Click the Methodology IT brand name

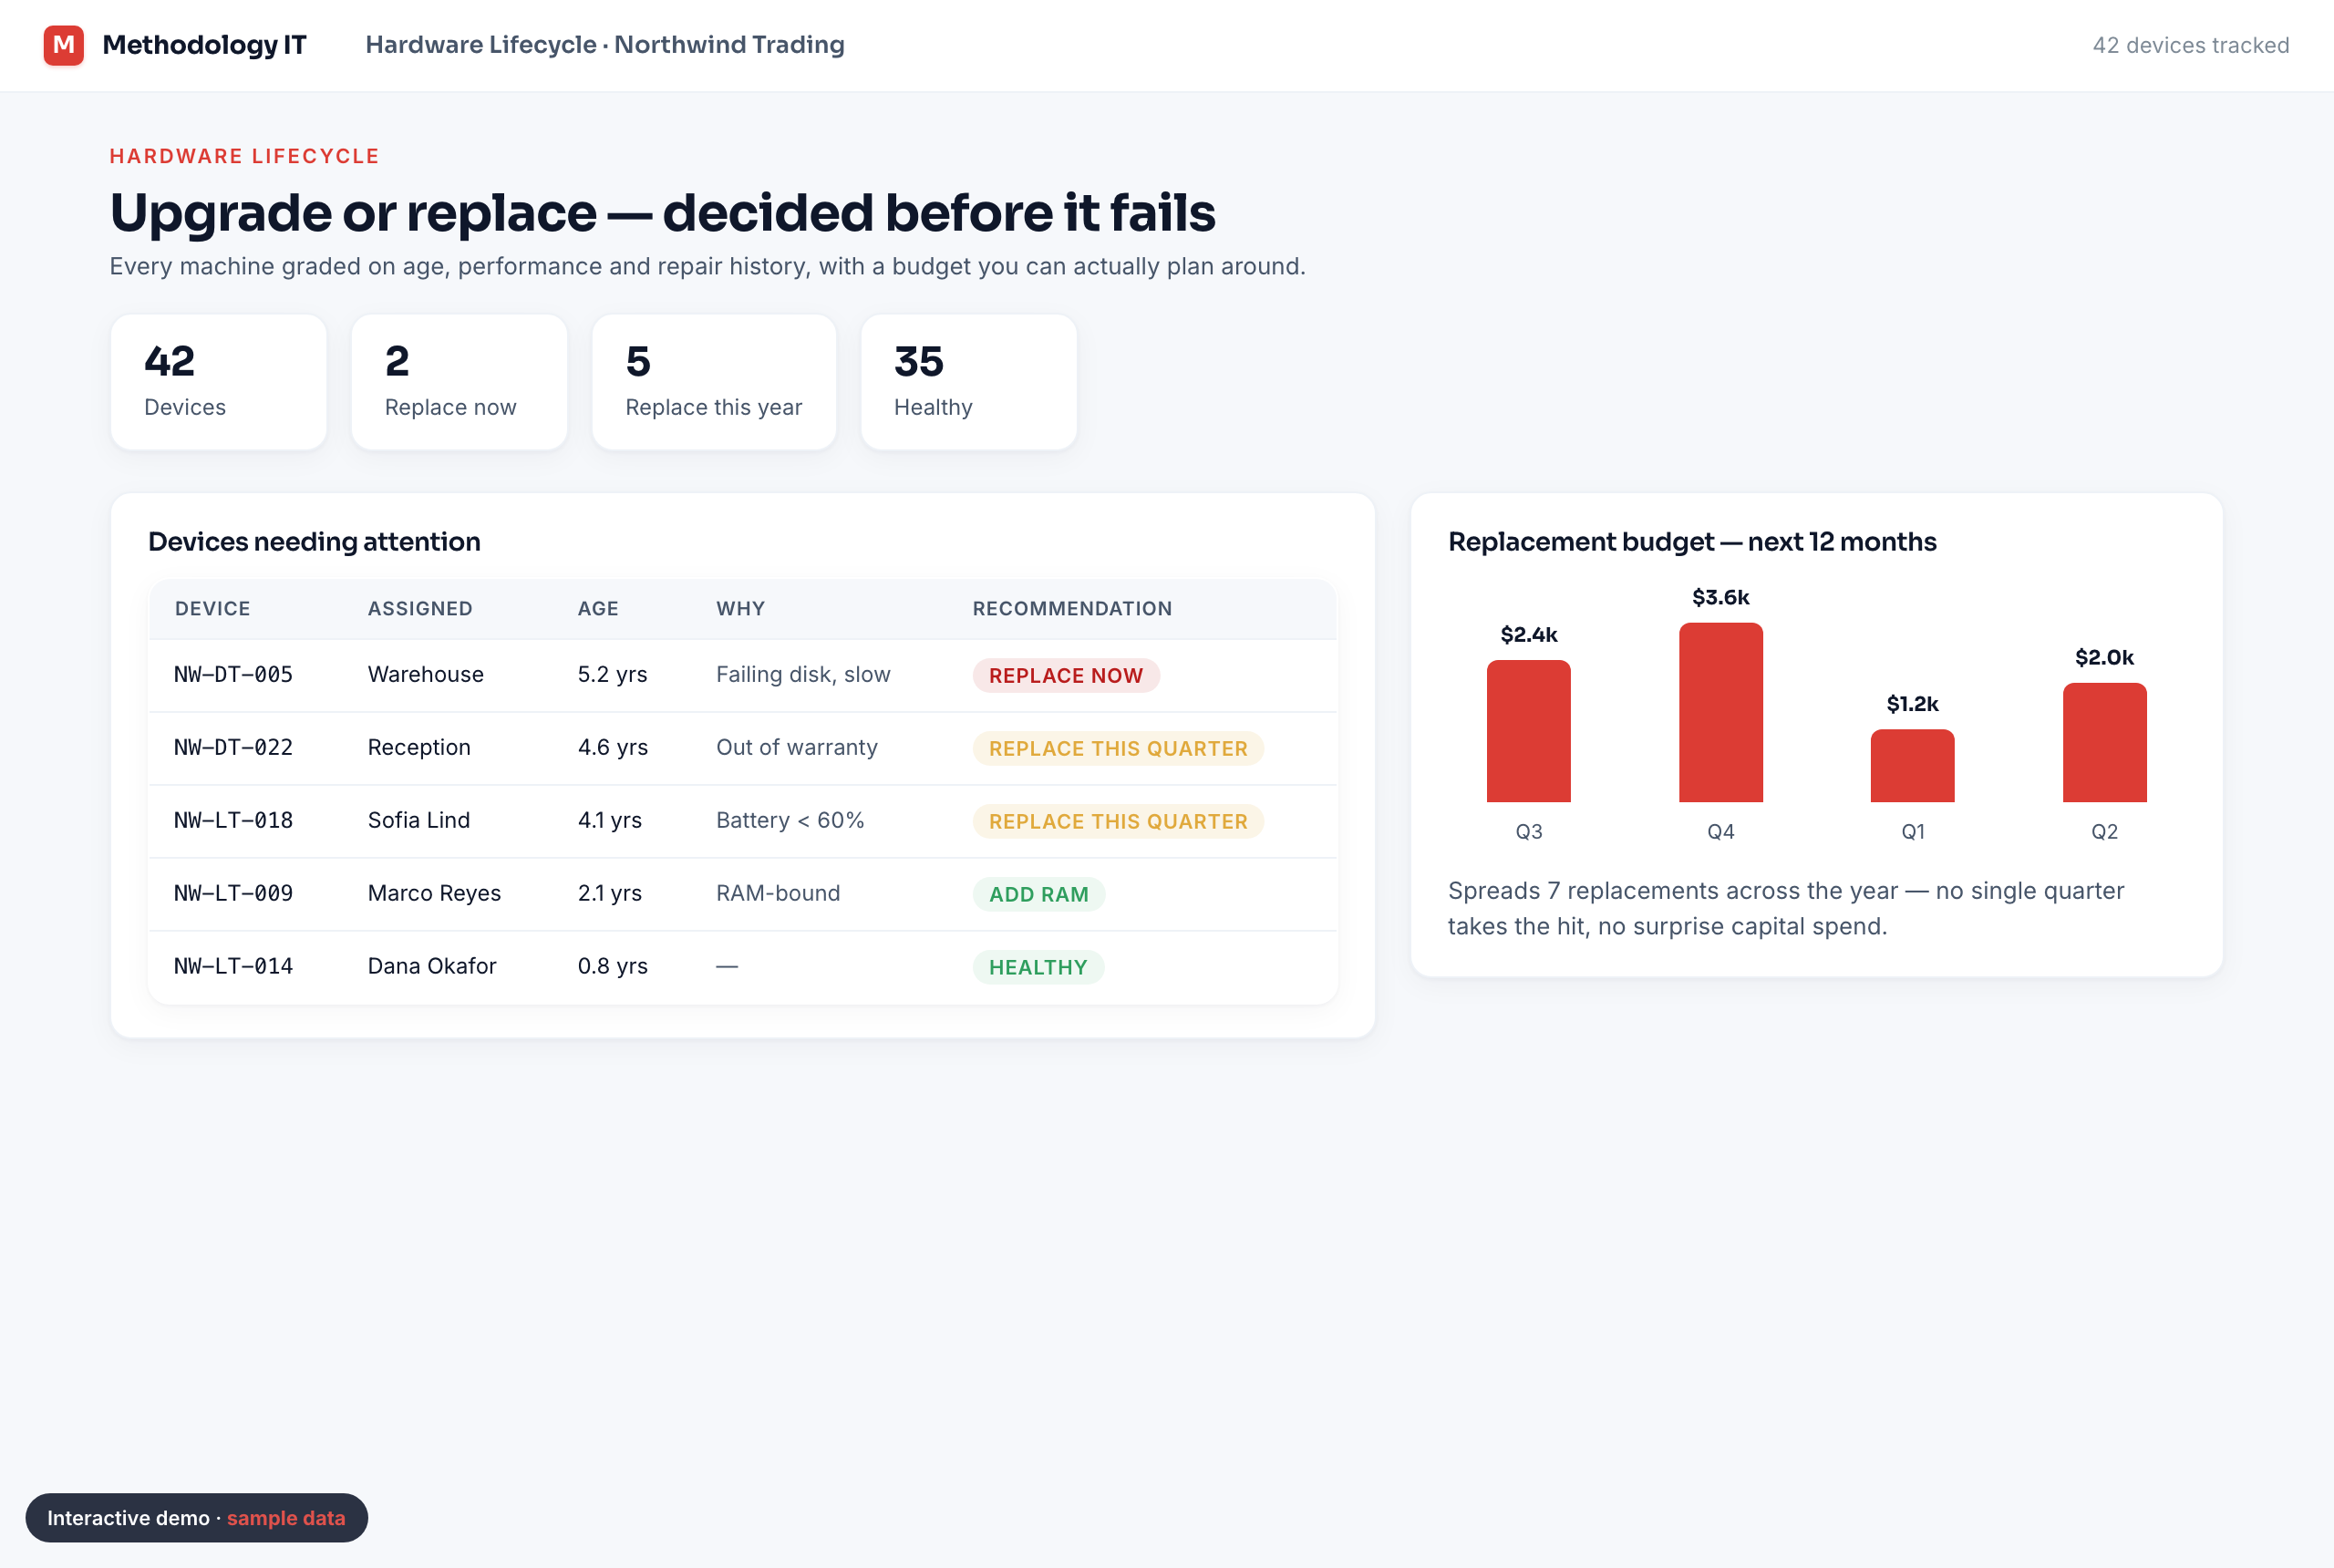(x=204, y=45)
